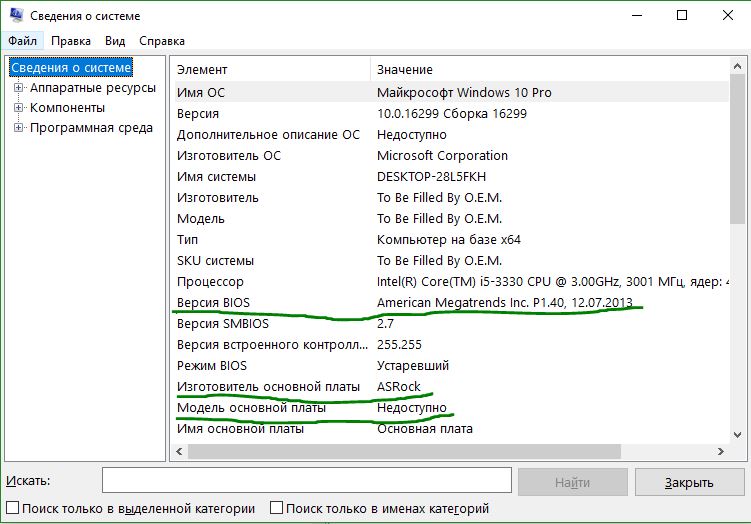The width and height of the screenshot is (751, 524).
Task: Expand the Программная среда node
Action: (18, 128)
